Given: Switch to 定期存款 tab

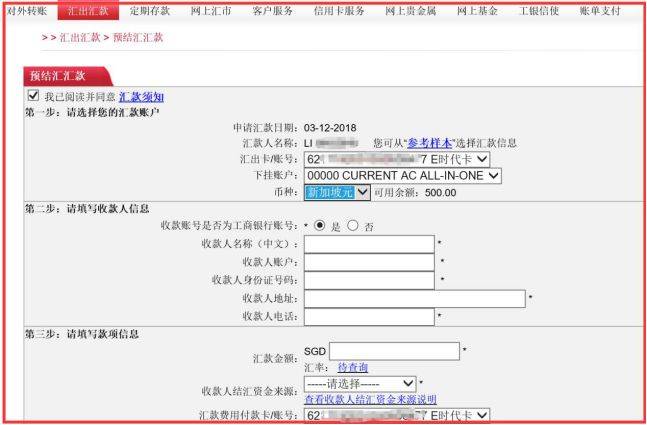Looking at the screenshot, I should click(150, 11).
